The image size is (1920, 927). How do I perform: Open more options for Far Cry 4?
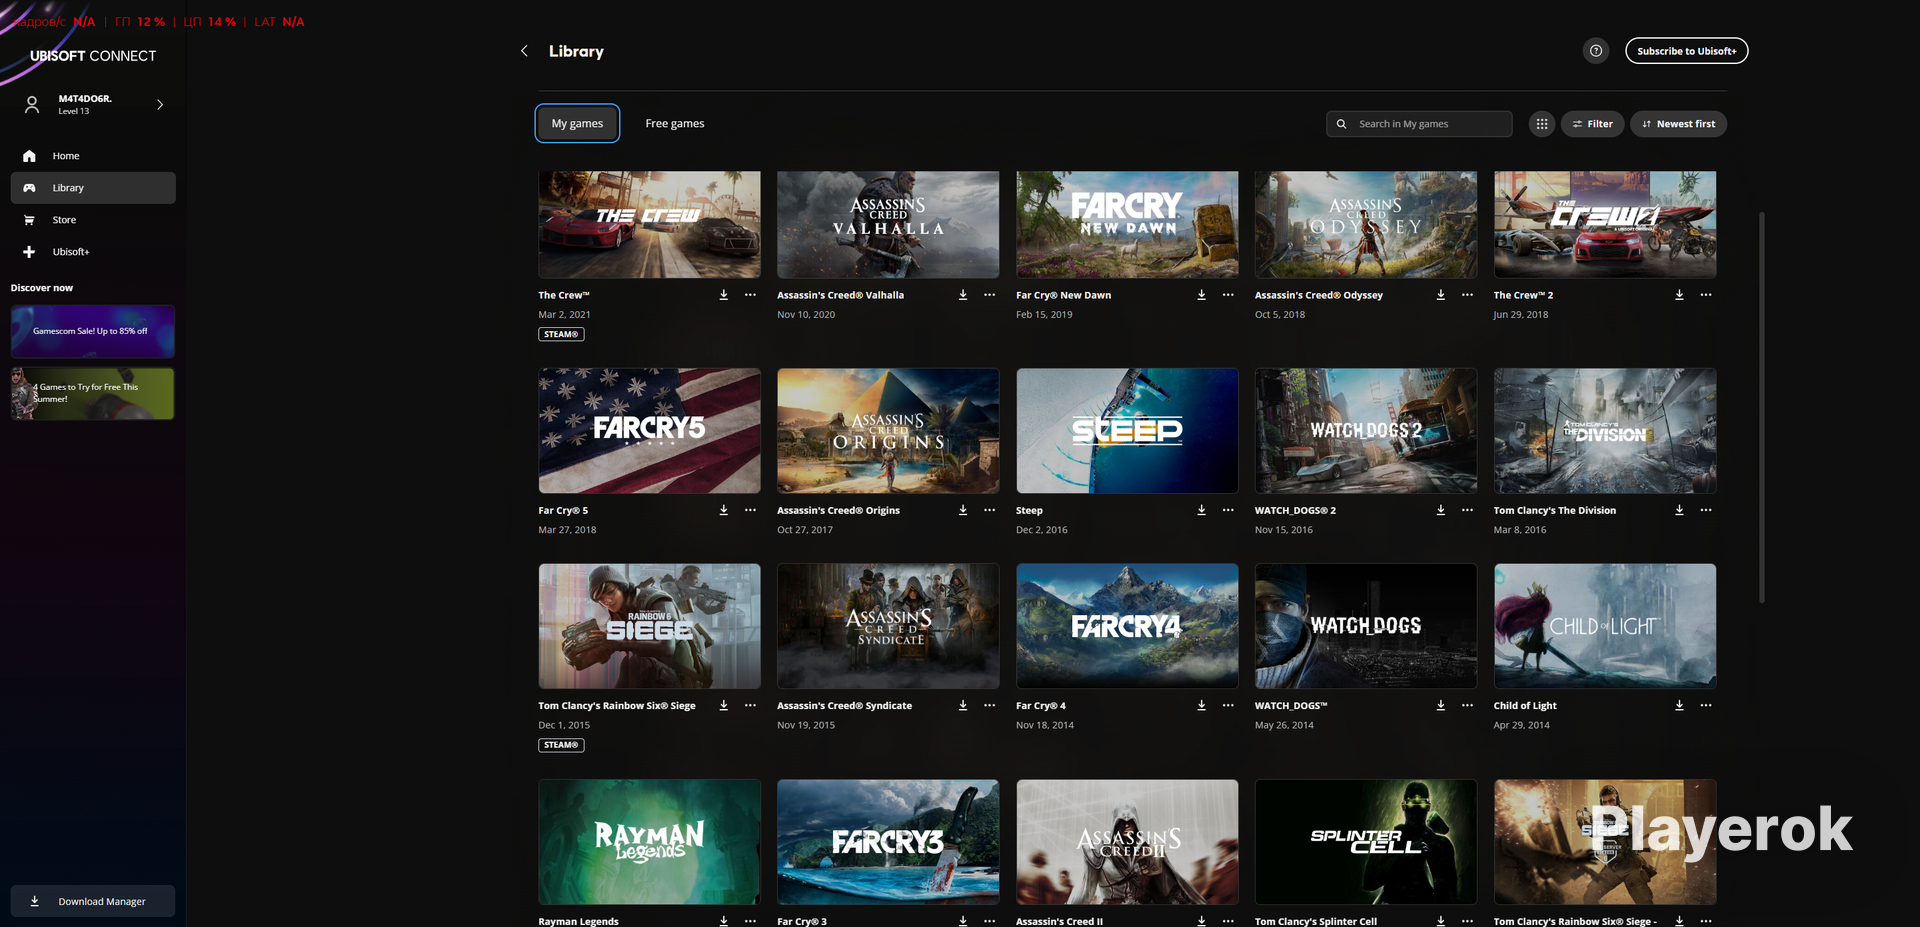[1228, 705]
